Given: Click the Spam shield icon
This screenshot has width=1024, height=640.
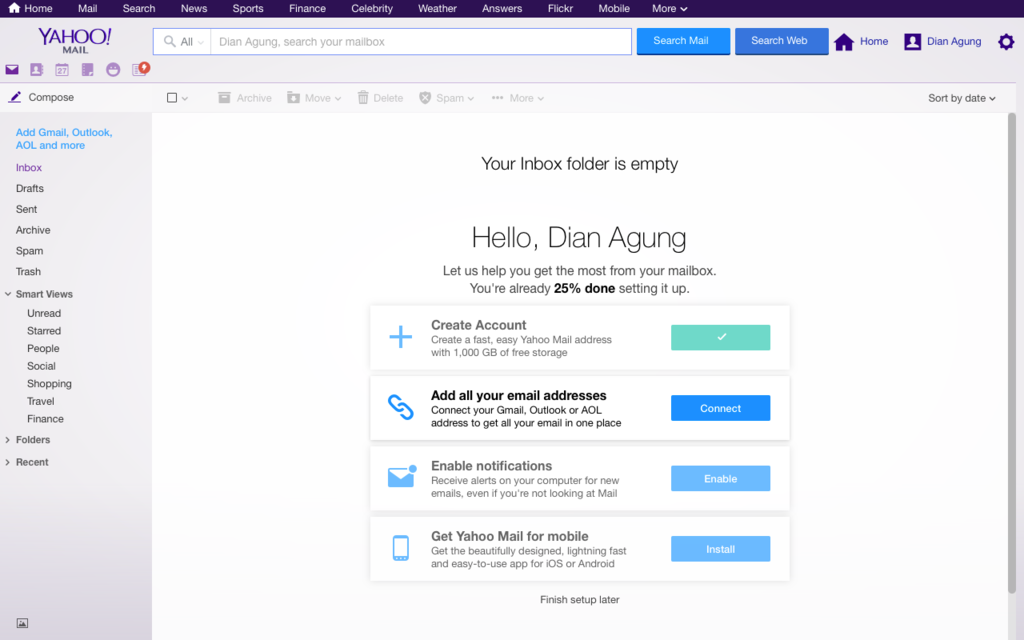Looking at the screenshot, I should click(425, 98).
